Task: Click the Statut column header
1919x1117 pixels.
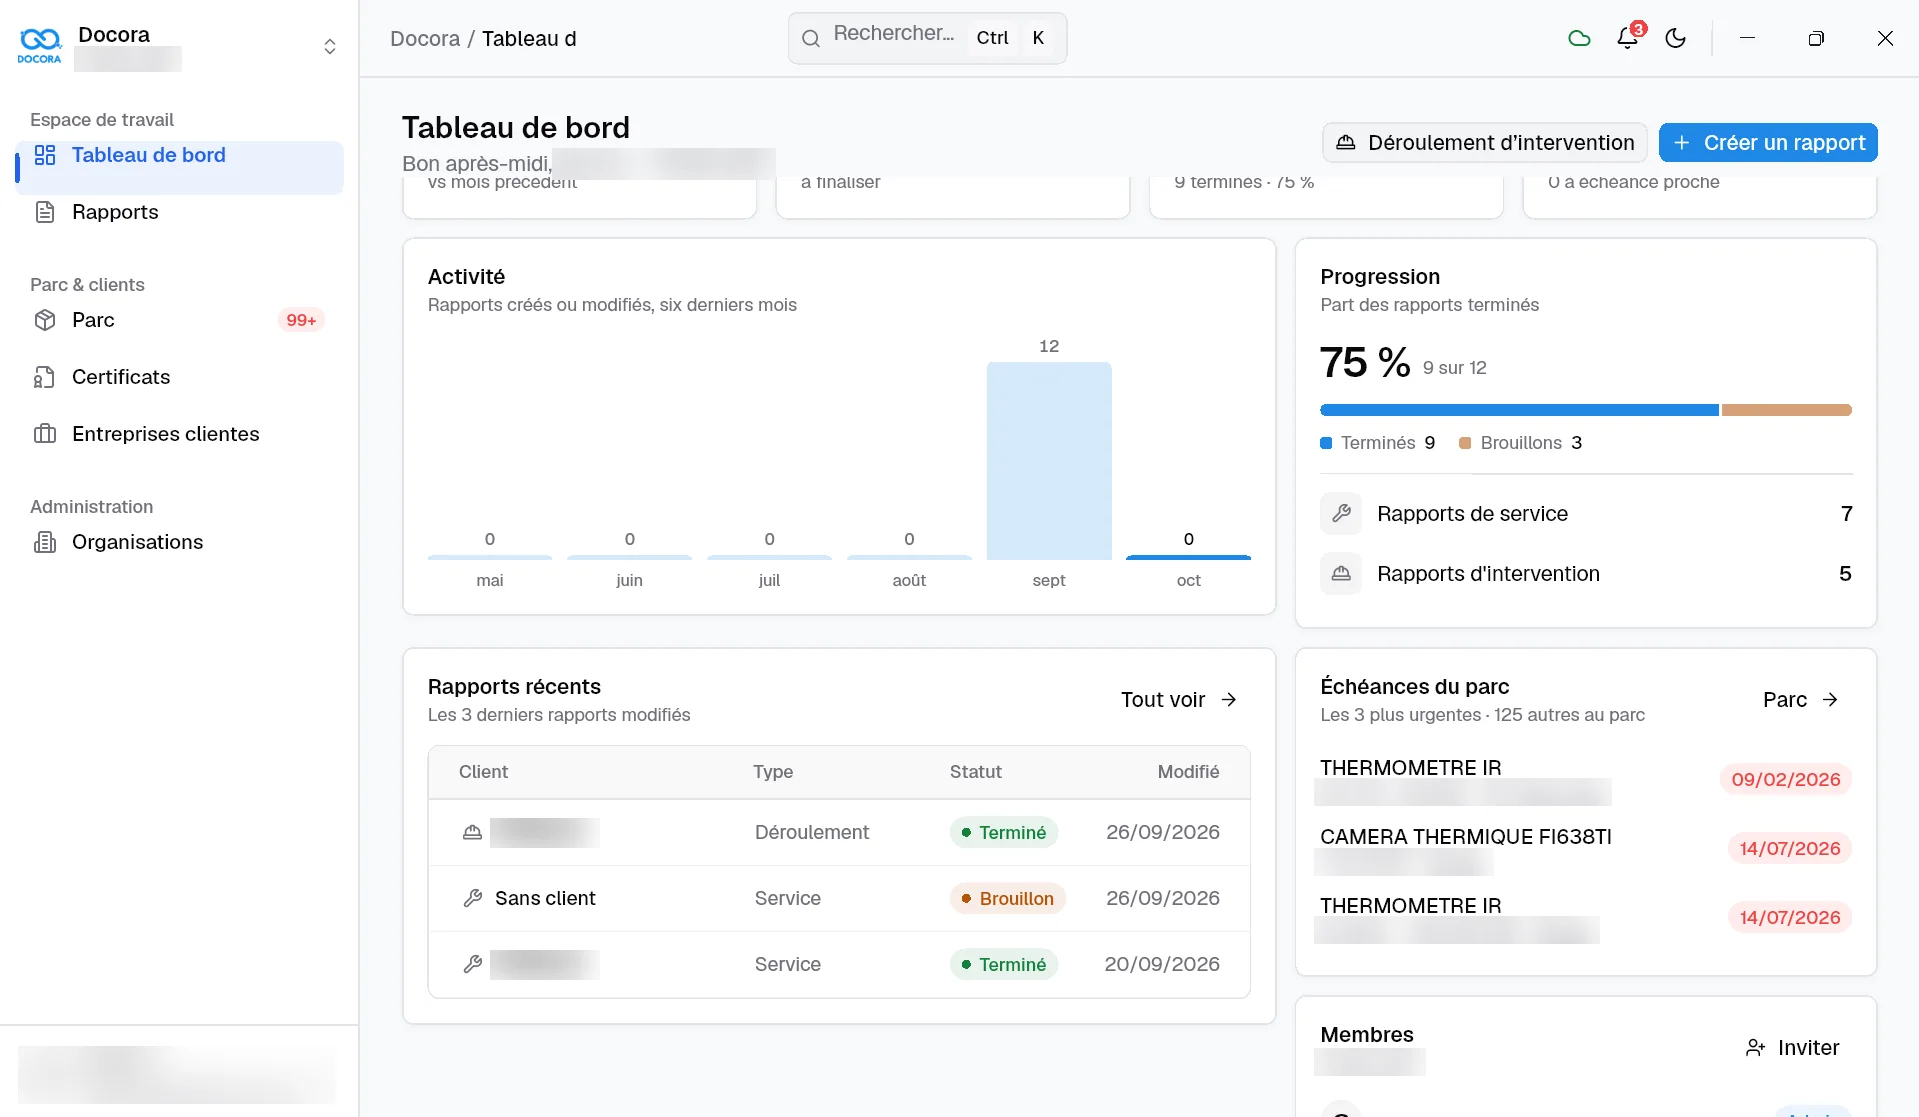Action: [x=975, y=772]
